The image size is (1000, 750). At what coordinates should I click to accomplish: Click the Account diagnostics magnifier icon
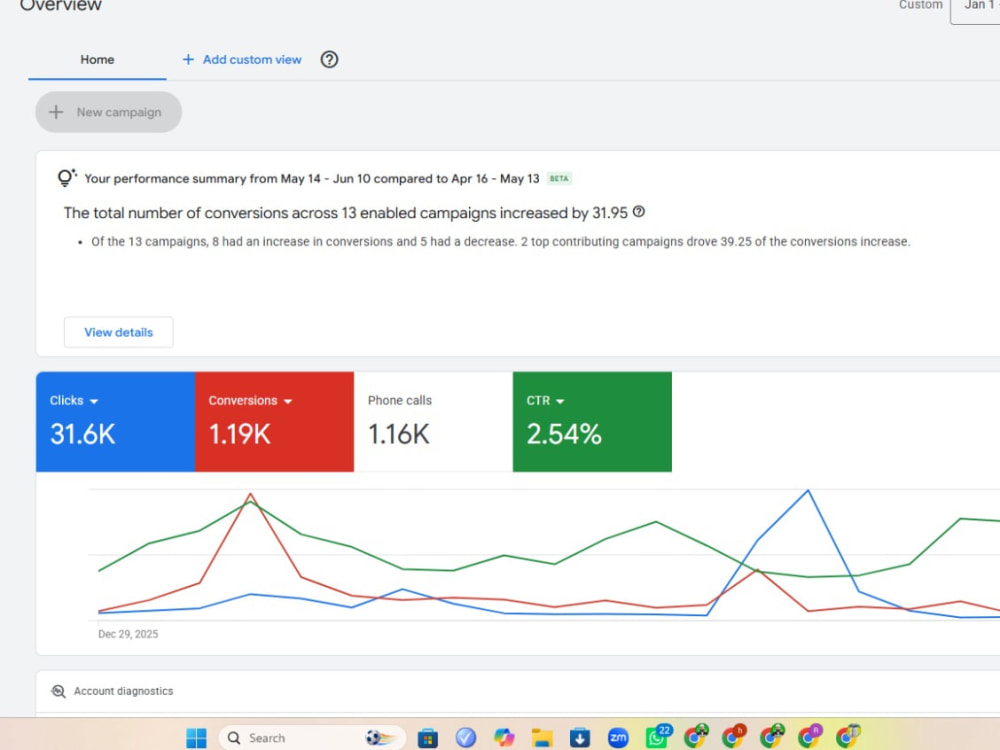click(x=59, y=691)
